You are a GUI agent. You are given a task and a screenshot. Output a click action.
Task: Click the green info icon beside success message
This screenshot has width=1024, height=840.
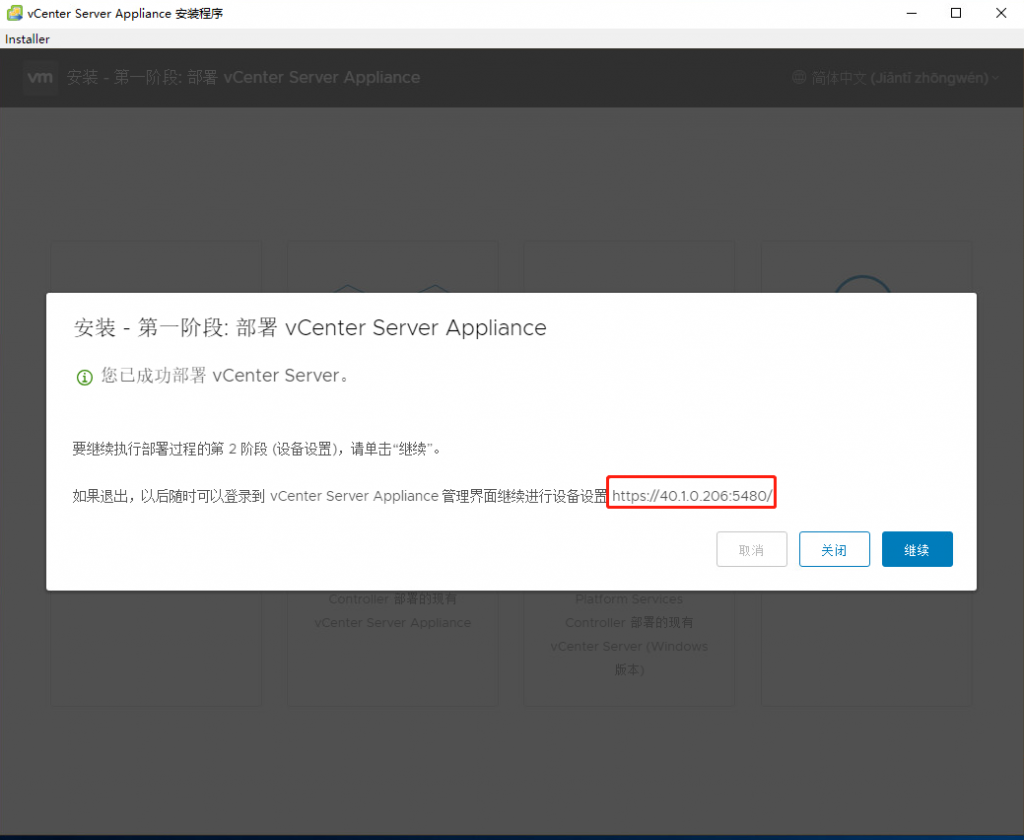point(84,377)
